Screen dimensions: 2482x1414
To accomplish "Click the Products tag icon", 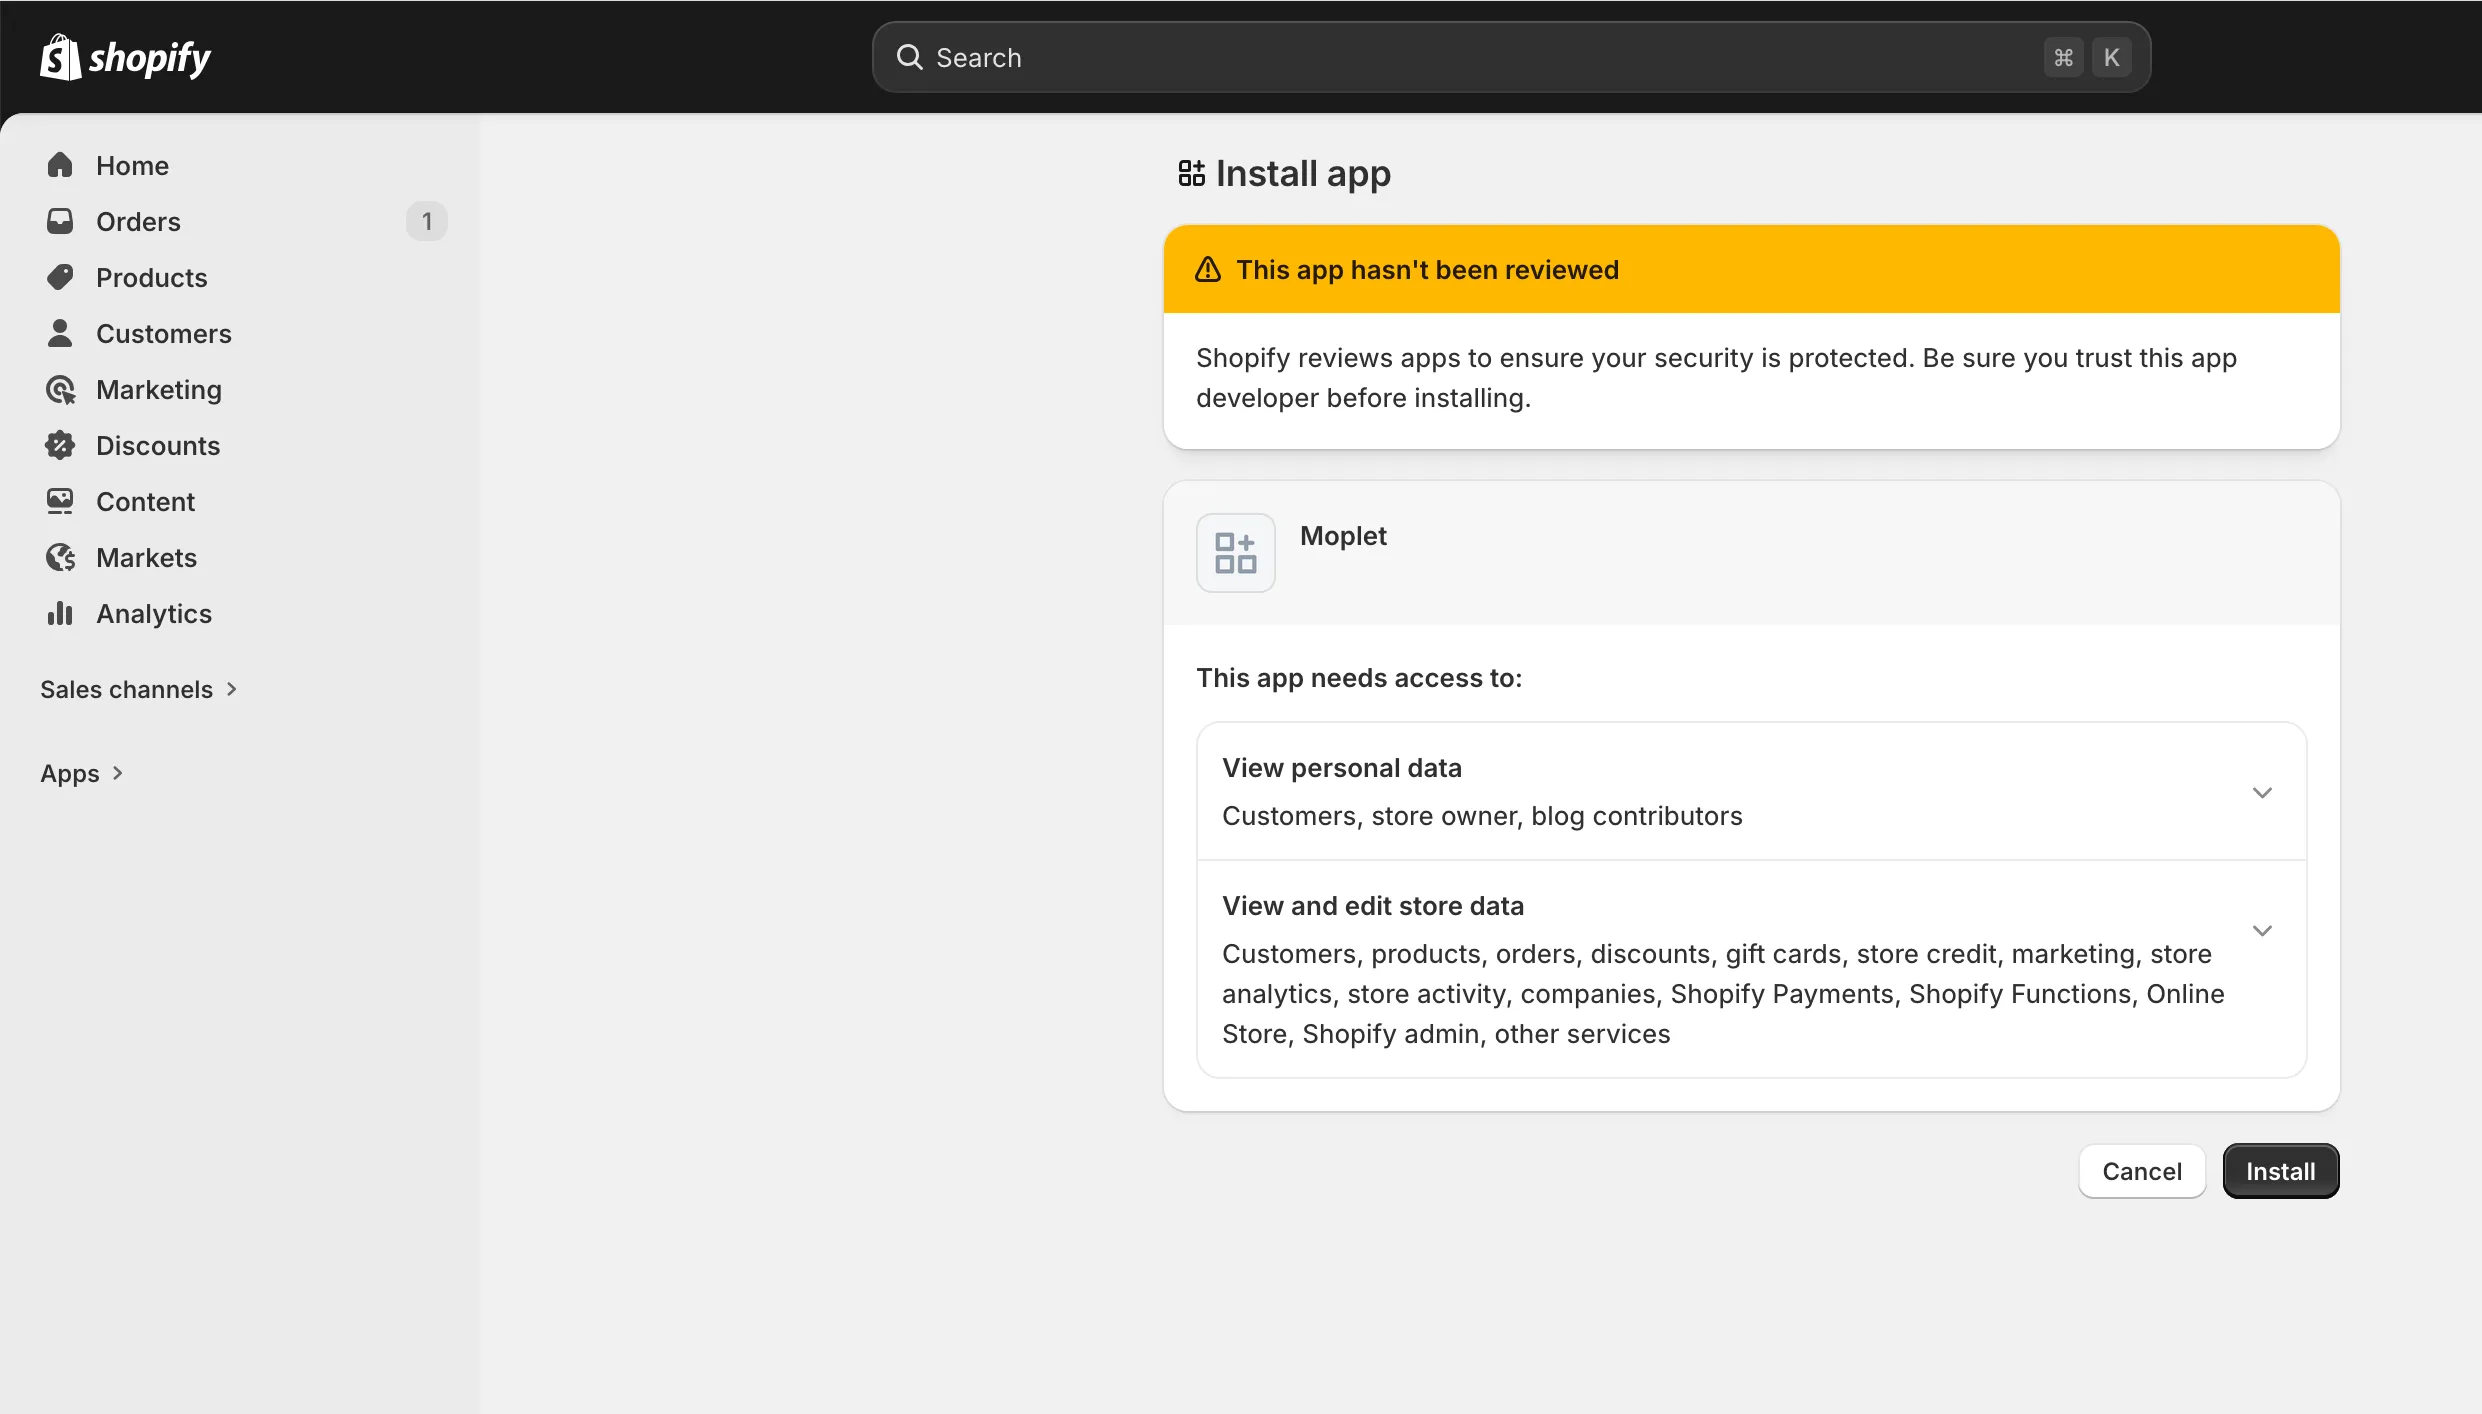I will coord(60,277).
